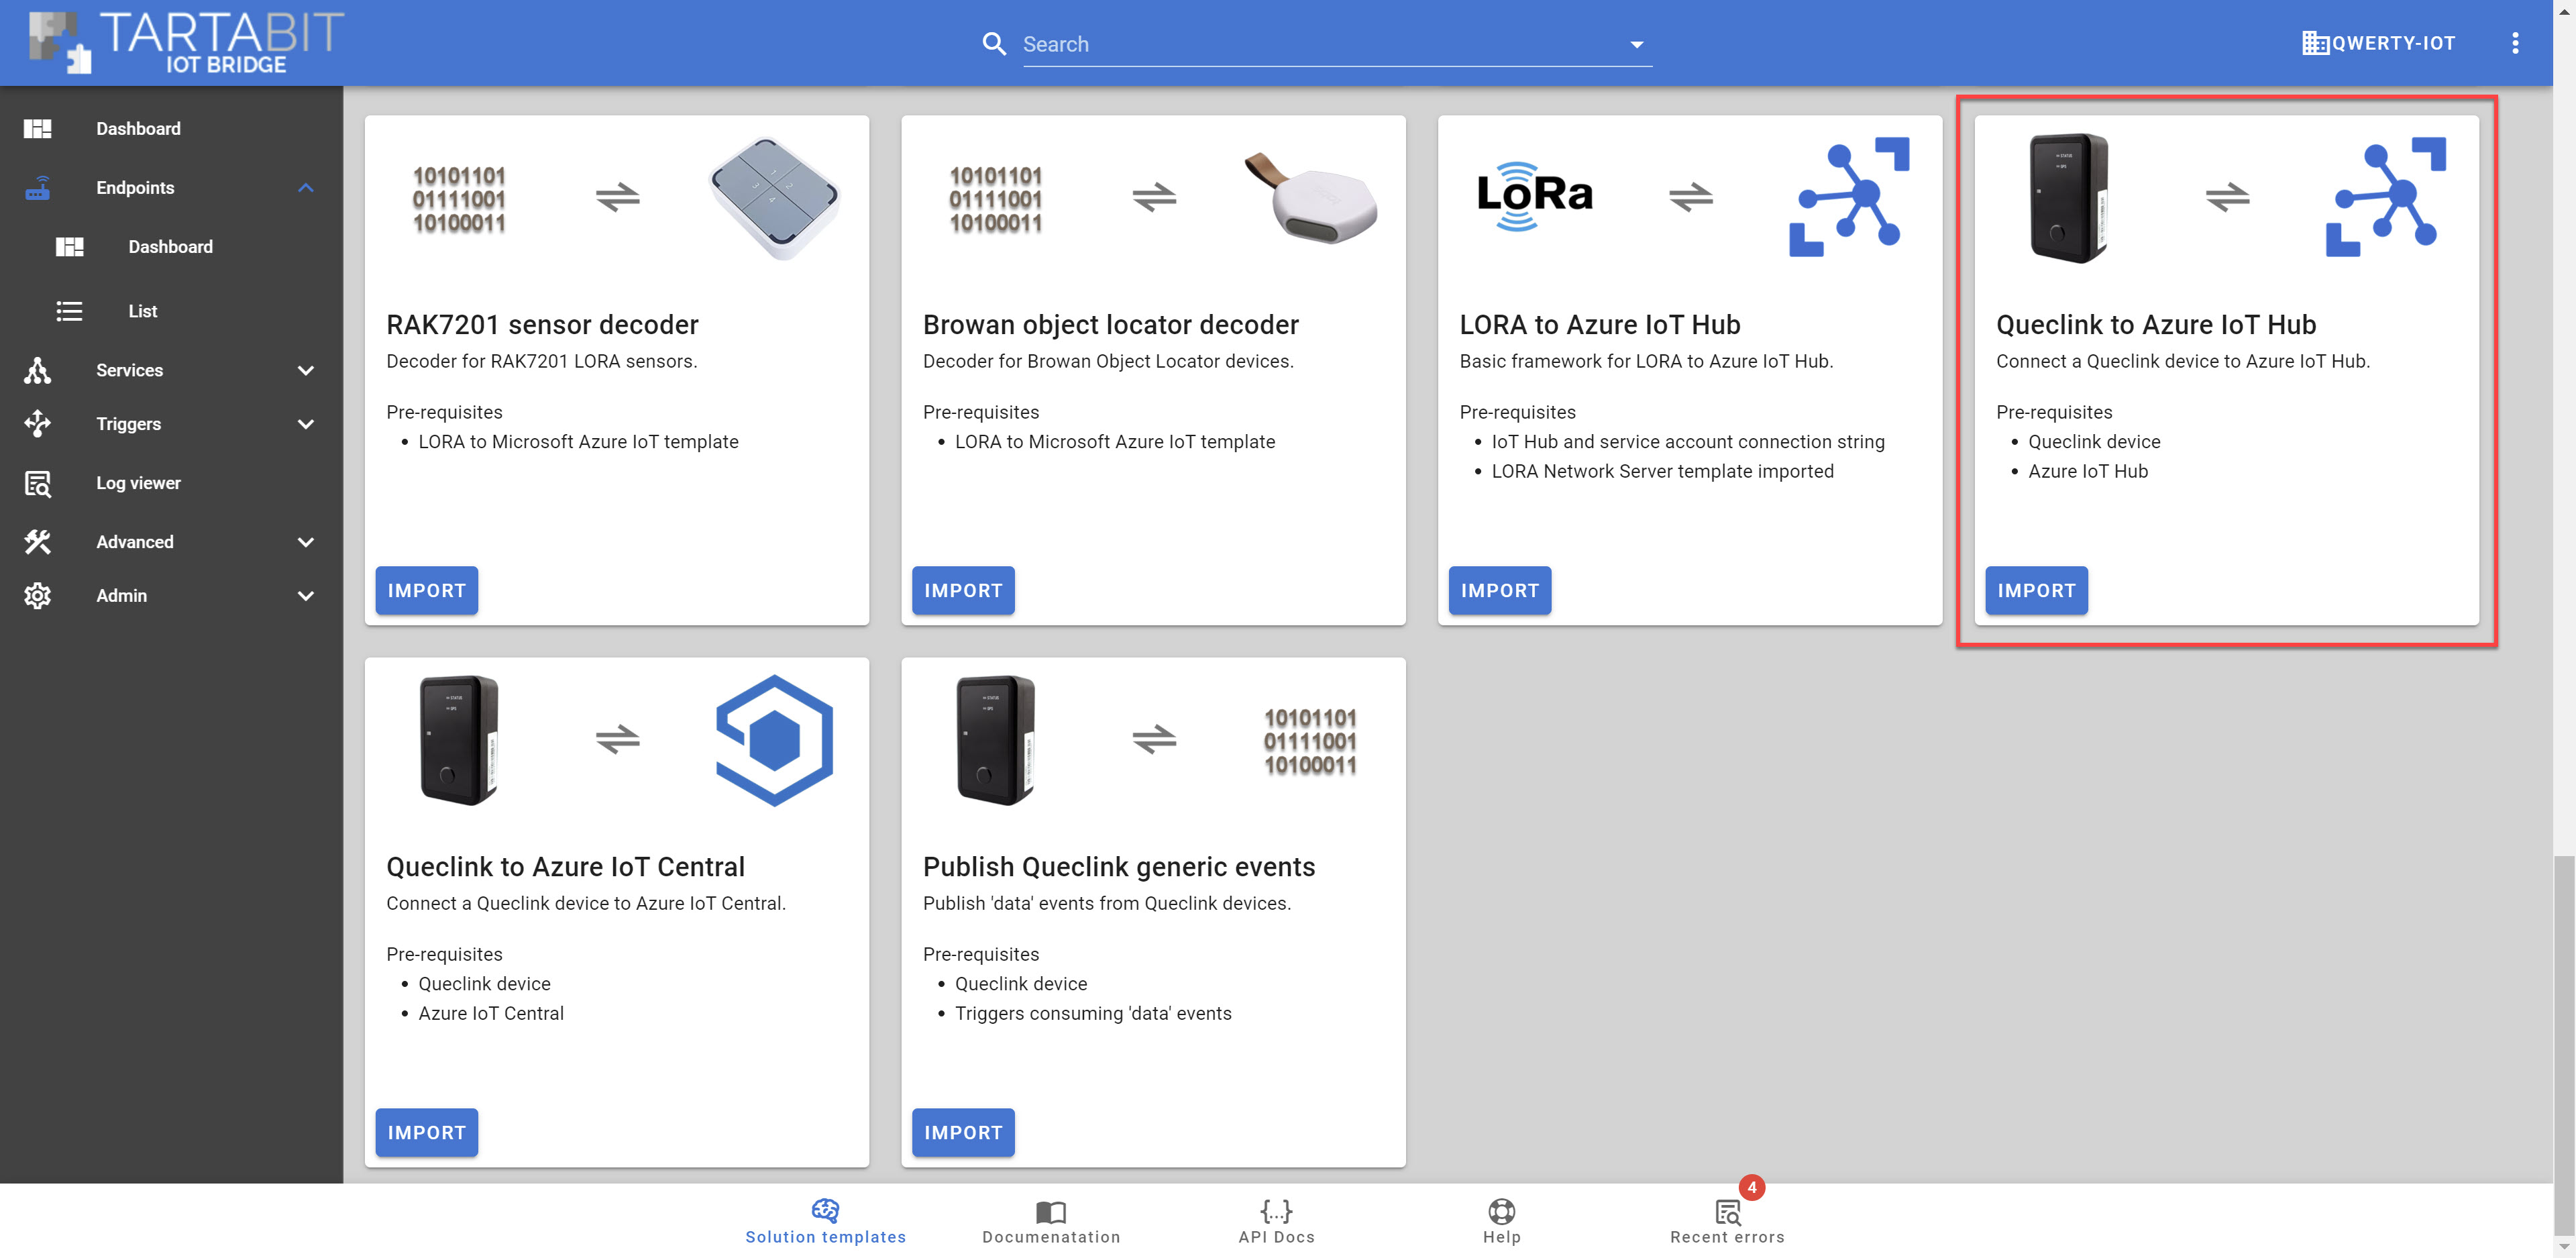The height and width of the screenshot is (1258, 2576).
Task: Click Azure IoT Hub logo in LORA card
Action: coord(1849,197)
